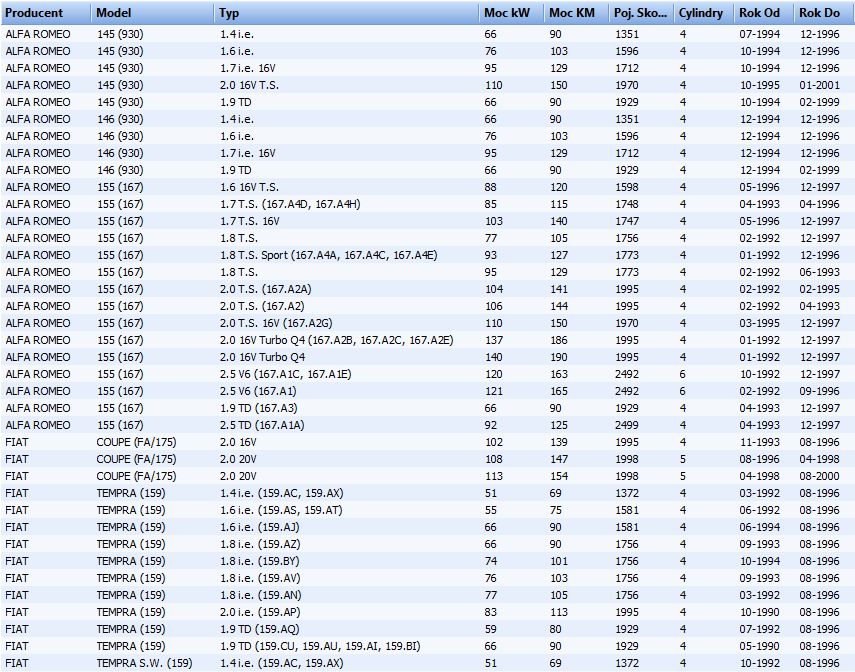The height and width of the screenshot is (672, 855).
Task: Select the 190 Moc KM value
Action: point(559,357)
